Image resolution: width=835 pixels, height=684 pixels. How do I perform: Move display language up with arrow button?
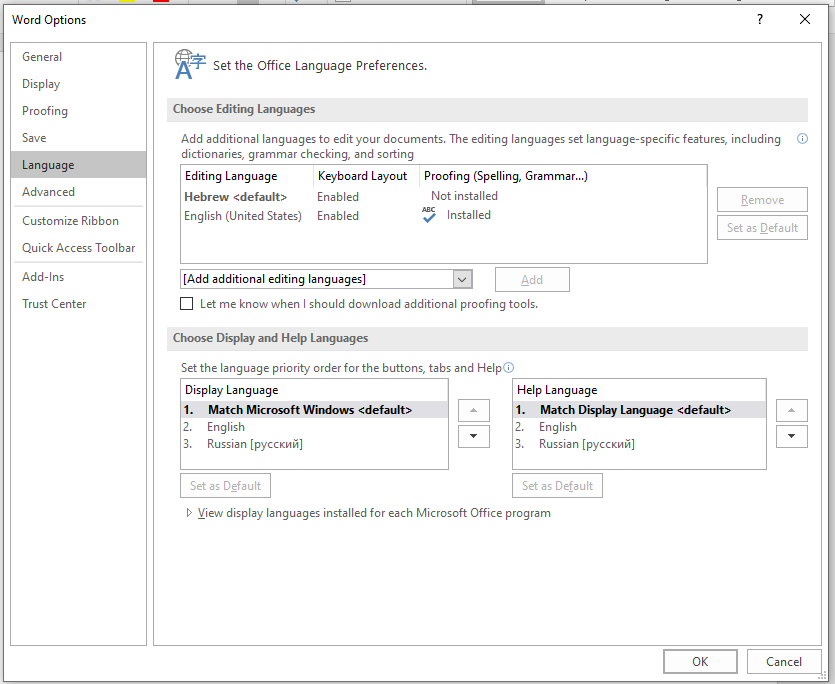pyautogui.click(x=474, y=410)
